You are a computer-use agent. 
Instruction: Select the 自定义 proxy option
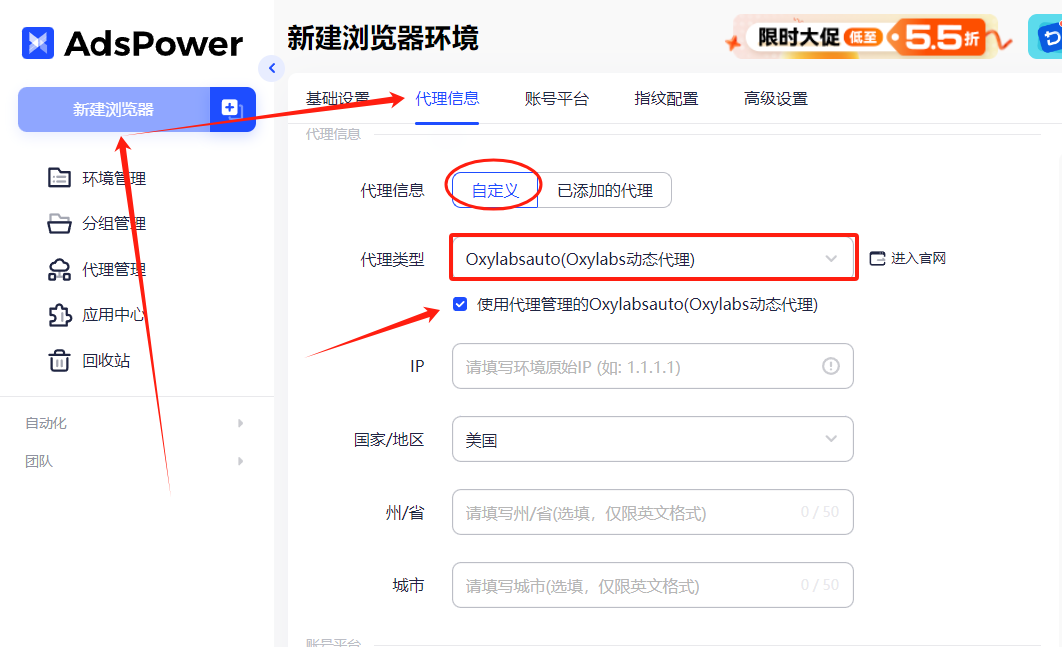pos(494,188)
